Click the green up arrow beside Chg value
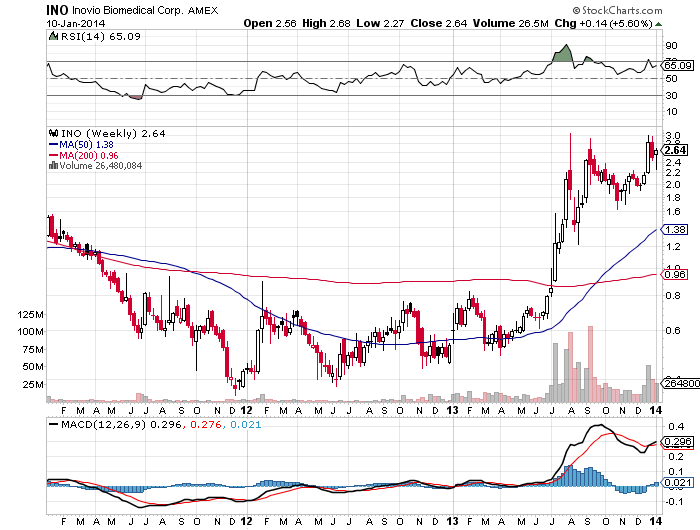 click(x=658, y=24)
